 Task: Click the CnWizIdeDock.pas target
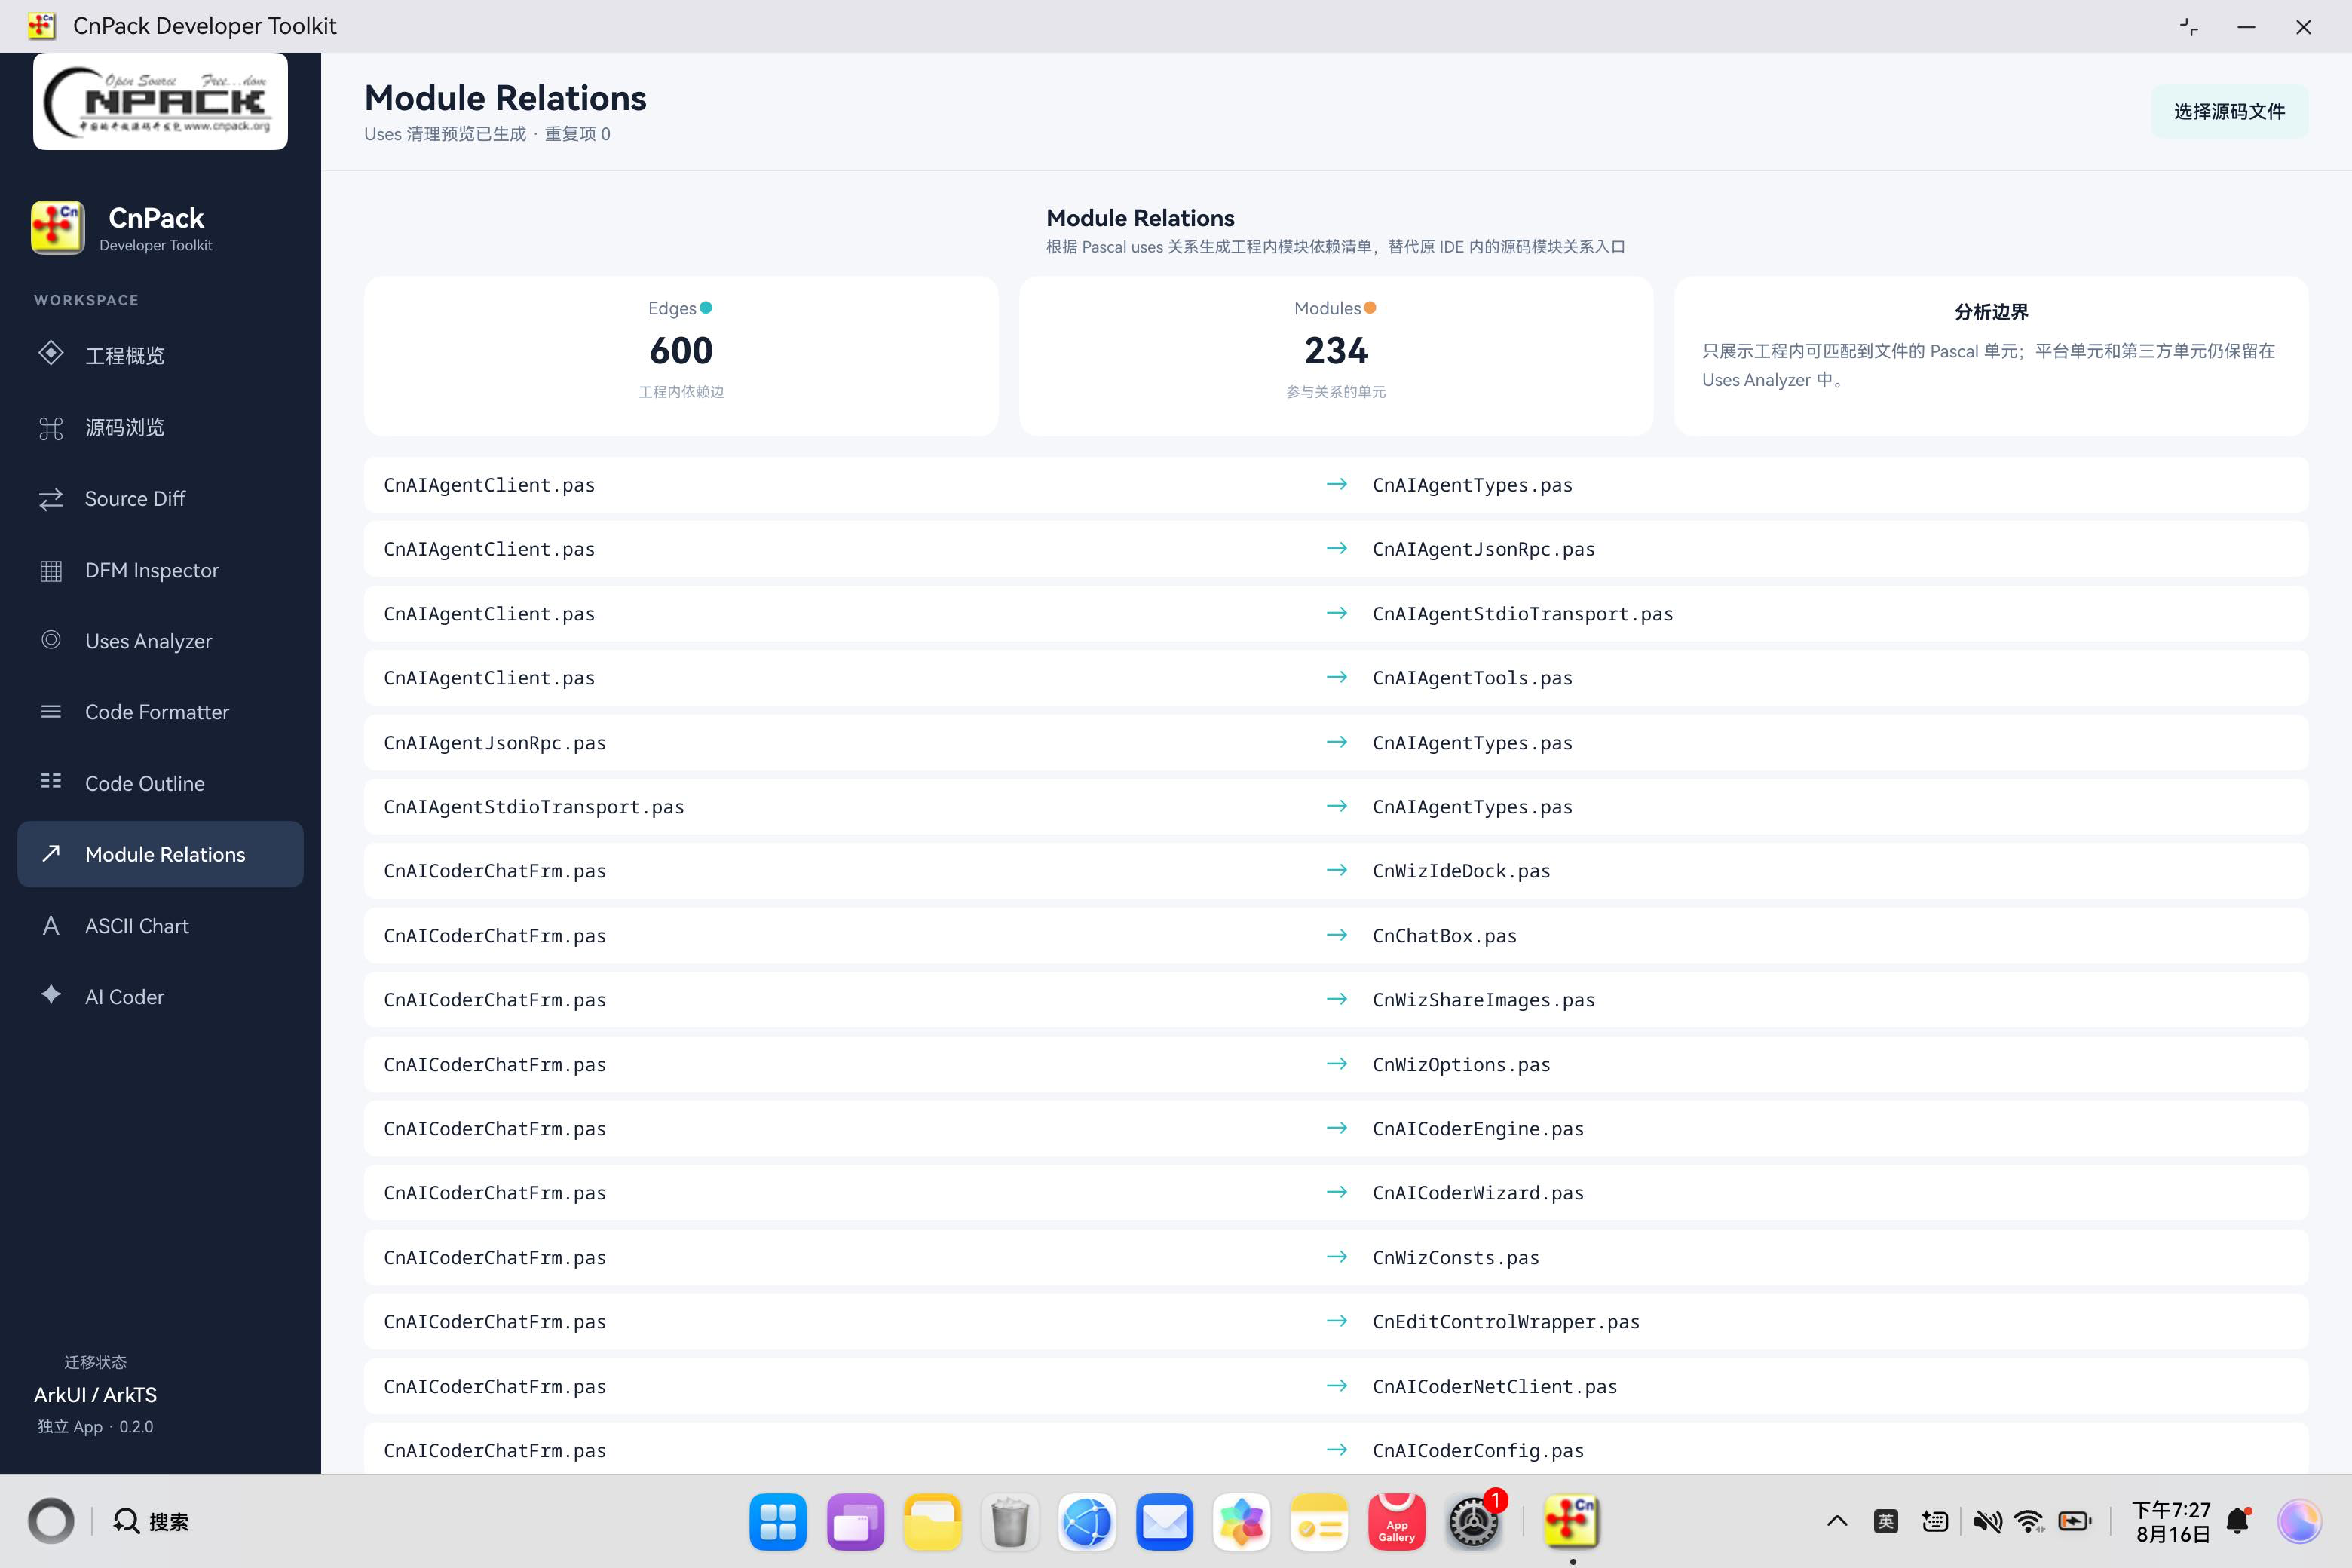tap(1461, 871)
